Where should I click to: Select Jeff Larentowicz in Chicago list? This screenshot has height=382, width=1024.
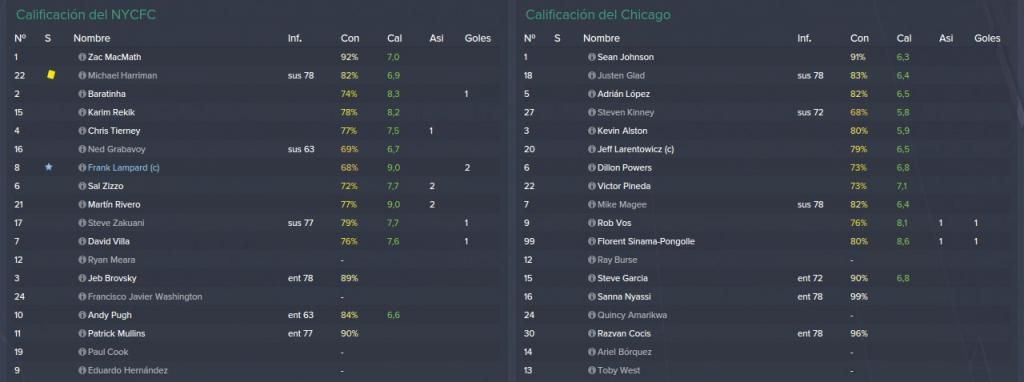[x=635, y=149]
